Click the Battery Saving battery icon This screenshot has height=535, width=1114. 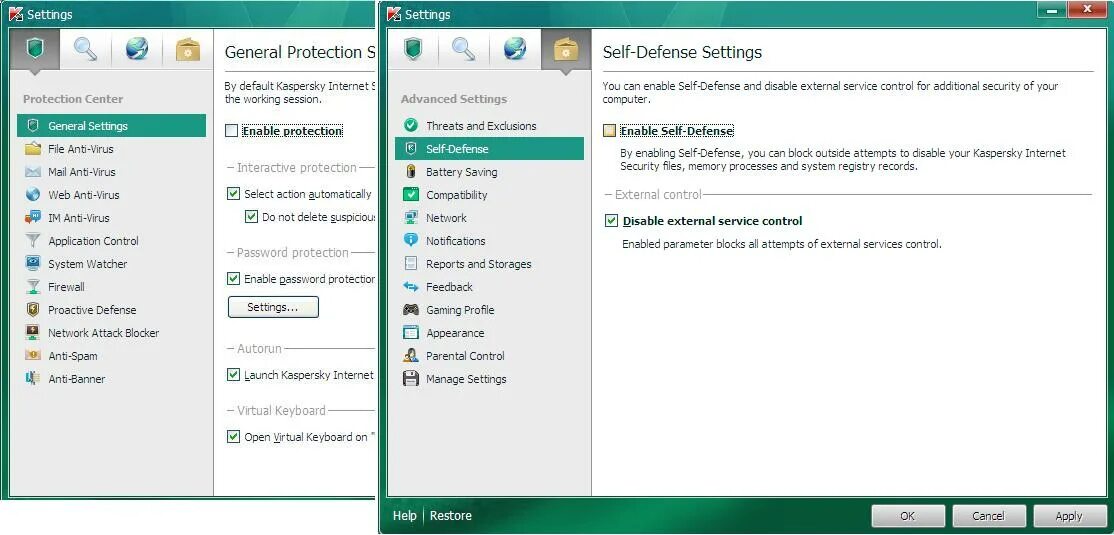pos(411,172)
